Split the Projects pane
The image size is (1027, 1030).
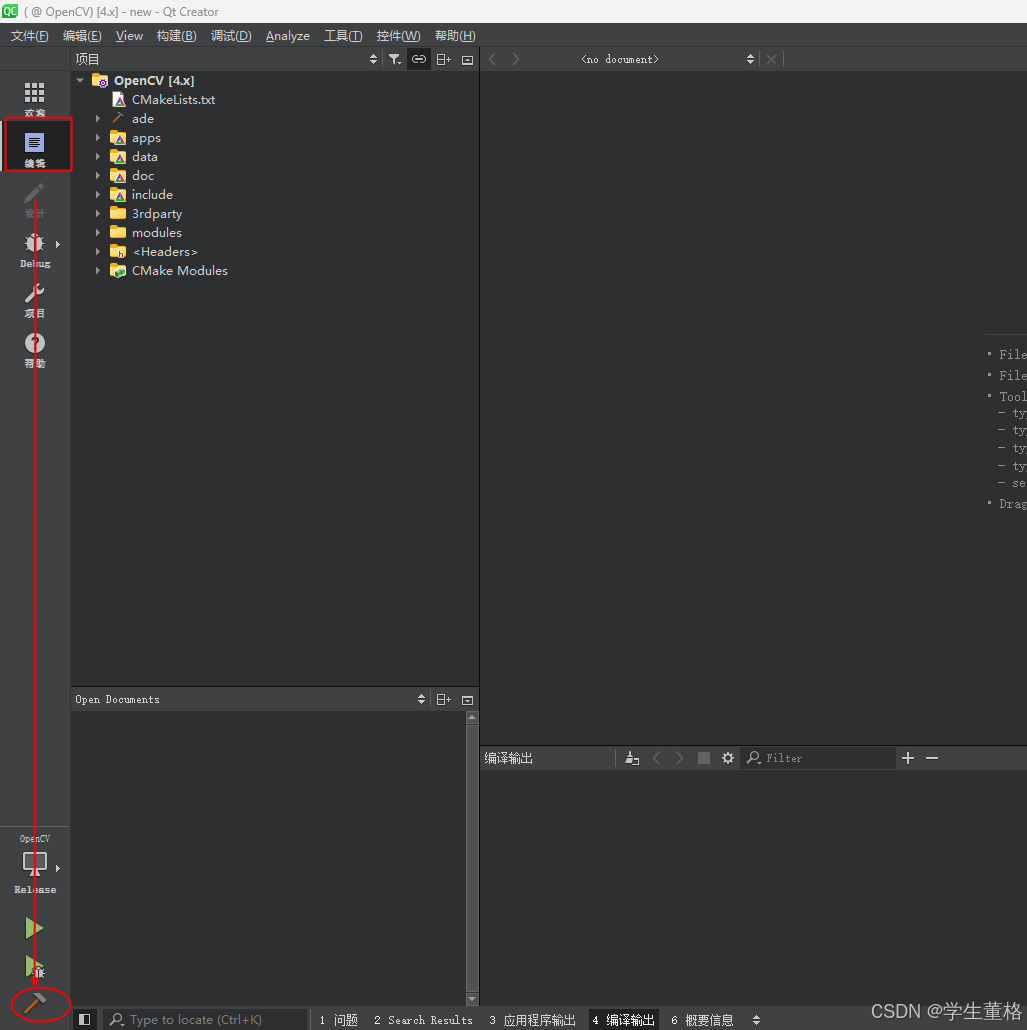coord(444,59)
